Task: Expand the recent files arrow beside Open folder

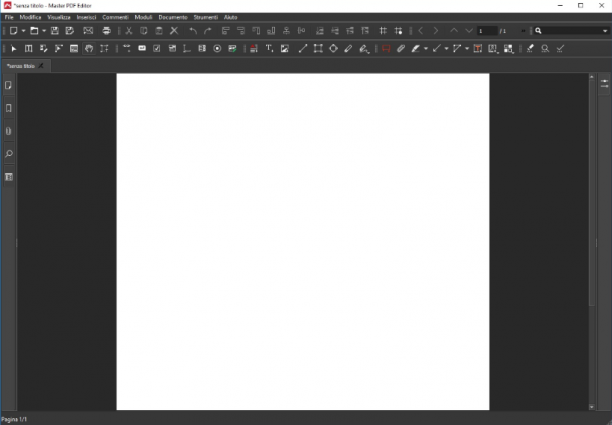Action: pyautogui.click(x=44, y=31)
